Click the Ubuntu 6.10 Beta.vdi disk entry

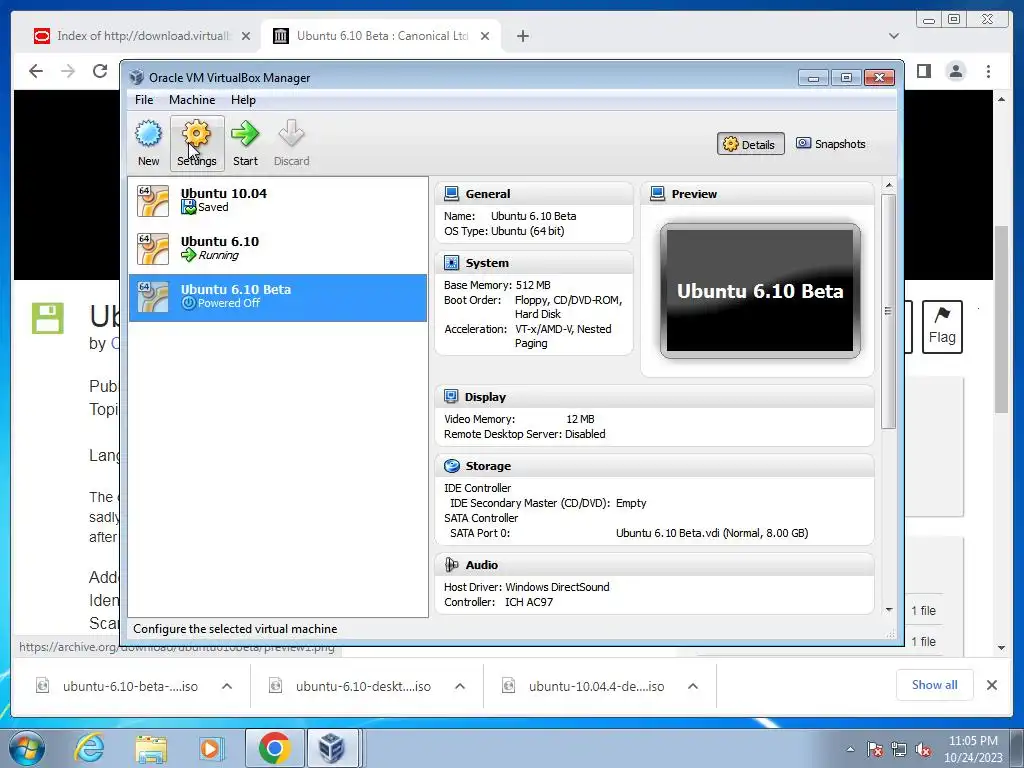(712, 533)
